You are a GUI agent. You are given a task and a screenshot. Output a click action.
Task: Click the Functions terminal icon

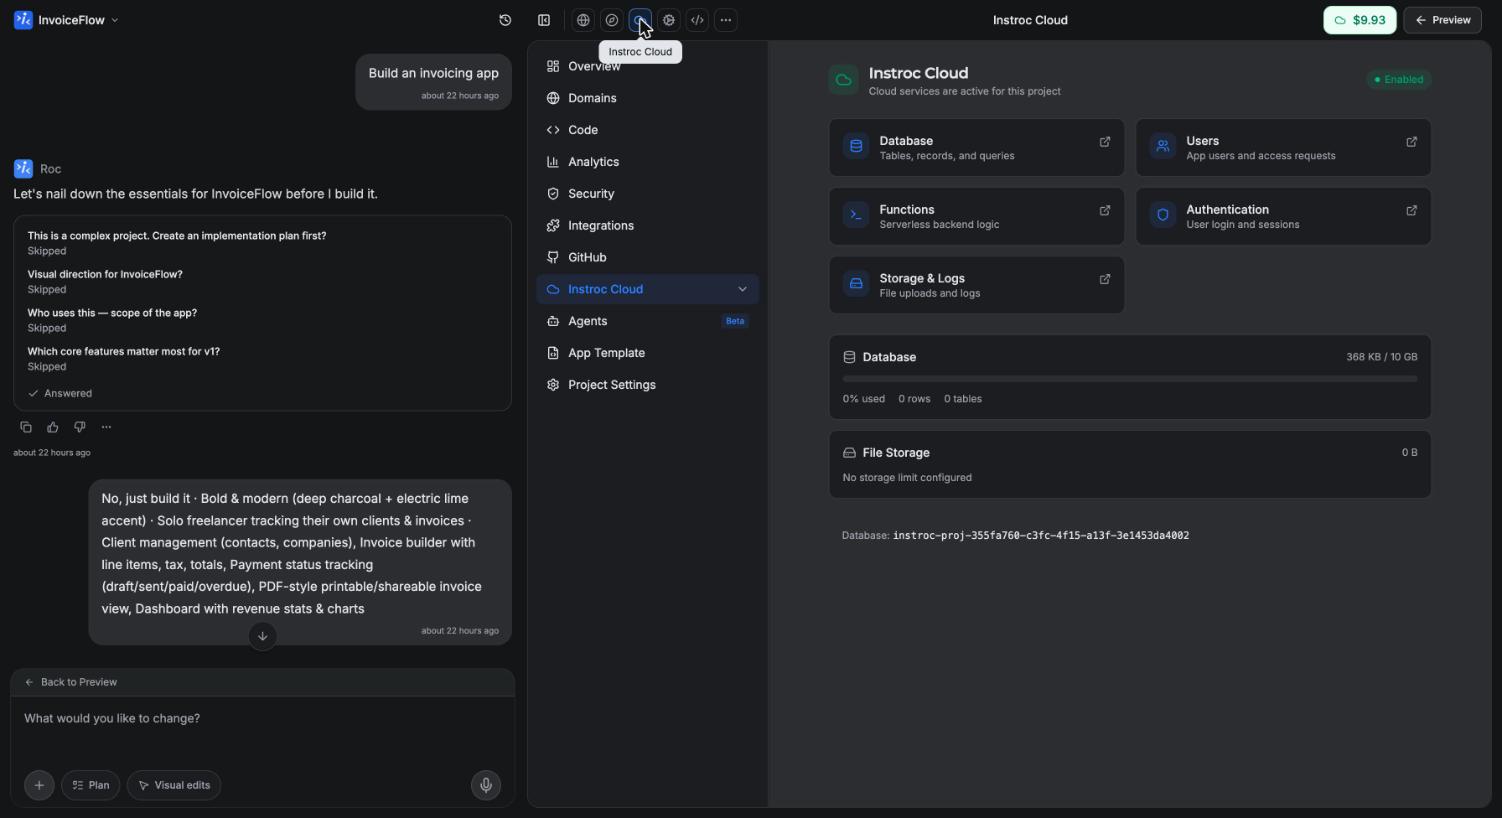tap(856, 215)
